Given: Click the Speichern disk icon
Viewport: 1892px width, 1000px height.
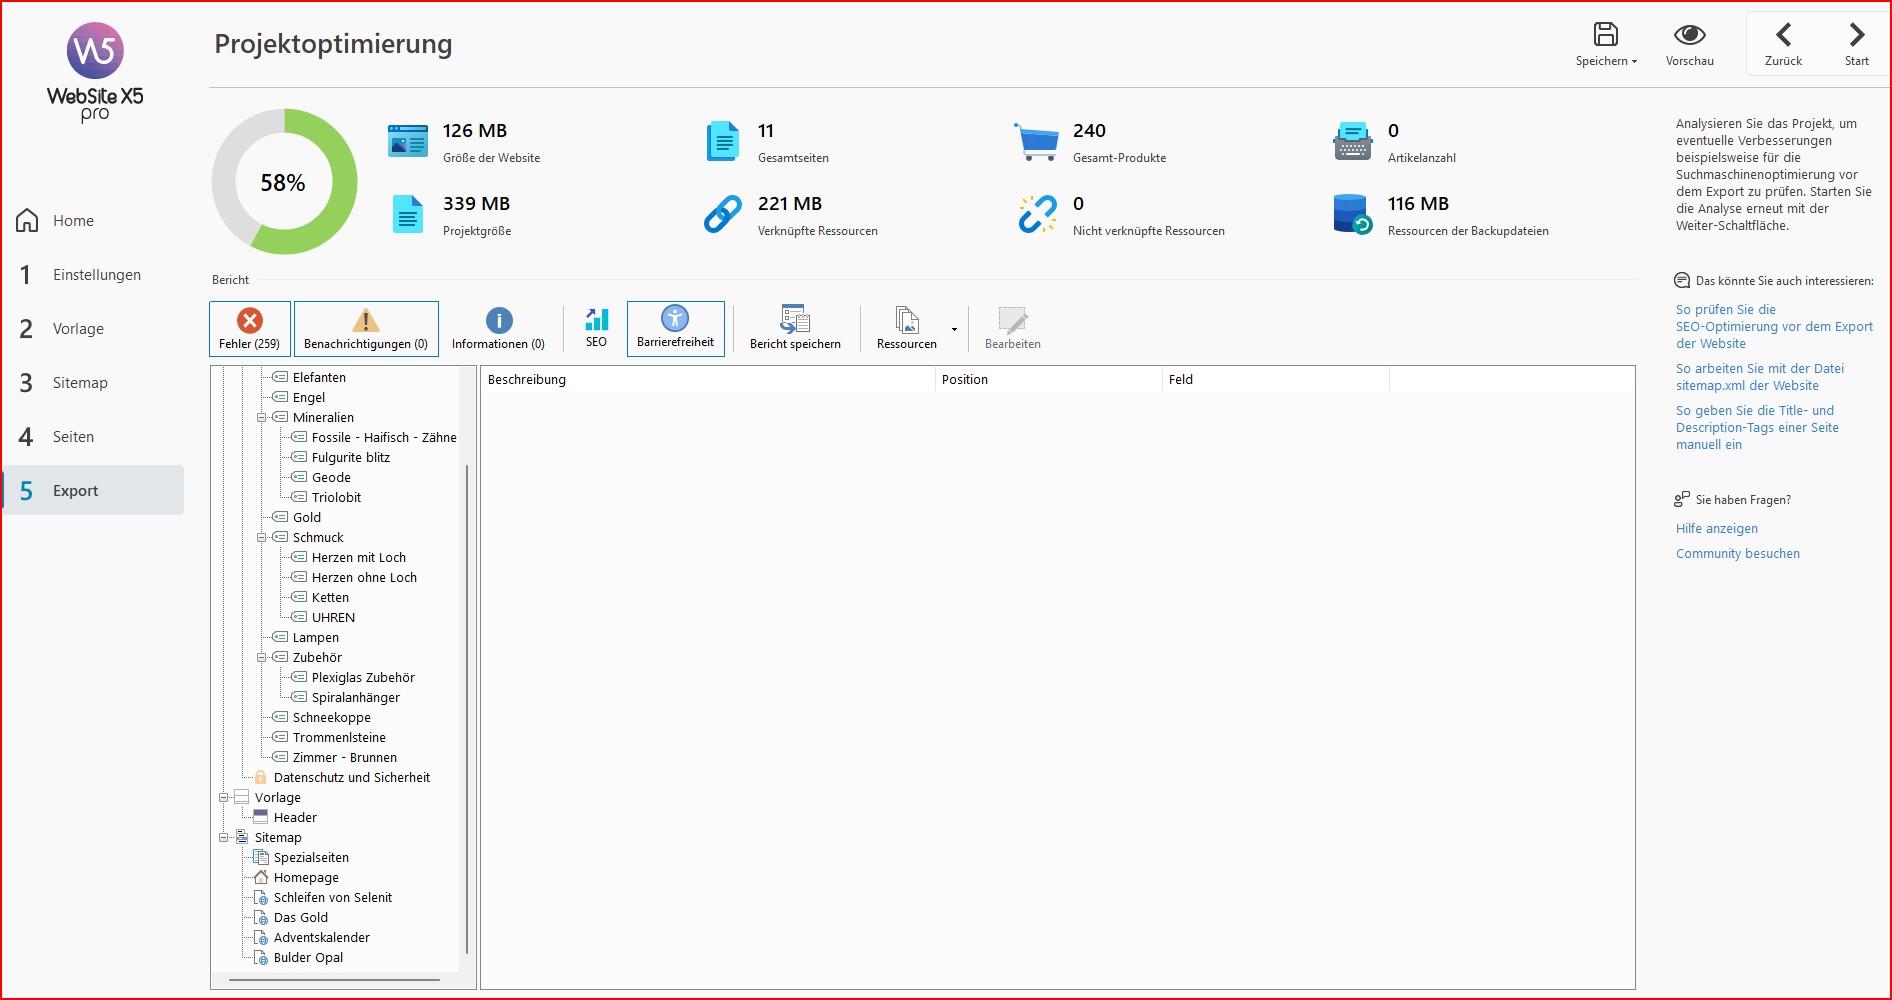Looking at the screenshot, I should click(x=1605, y=35).
